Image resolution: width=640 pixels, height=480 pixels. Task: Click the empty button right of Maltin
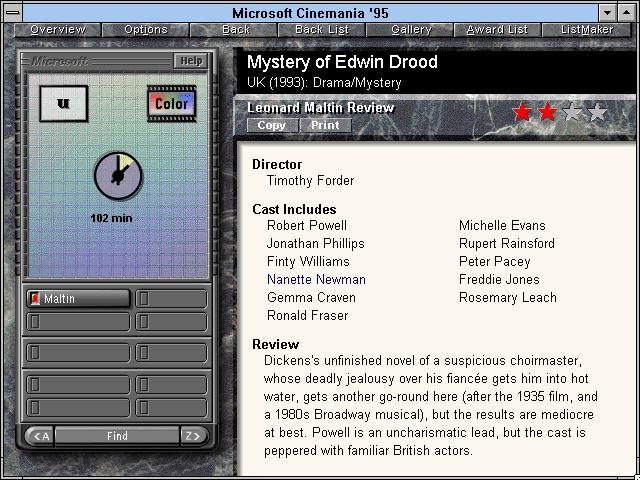171,299
